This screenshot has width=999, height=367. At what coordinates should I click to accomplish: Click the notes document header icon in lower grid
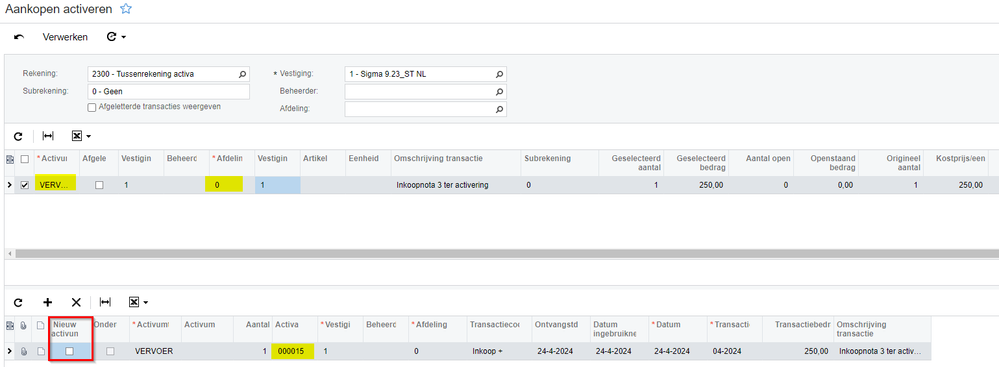(40, 325)
